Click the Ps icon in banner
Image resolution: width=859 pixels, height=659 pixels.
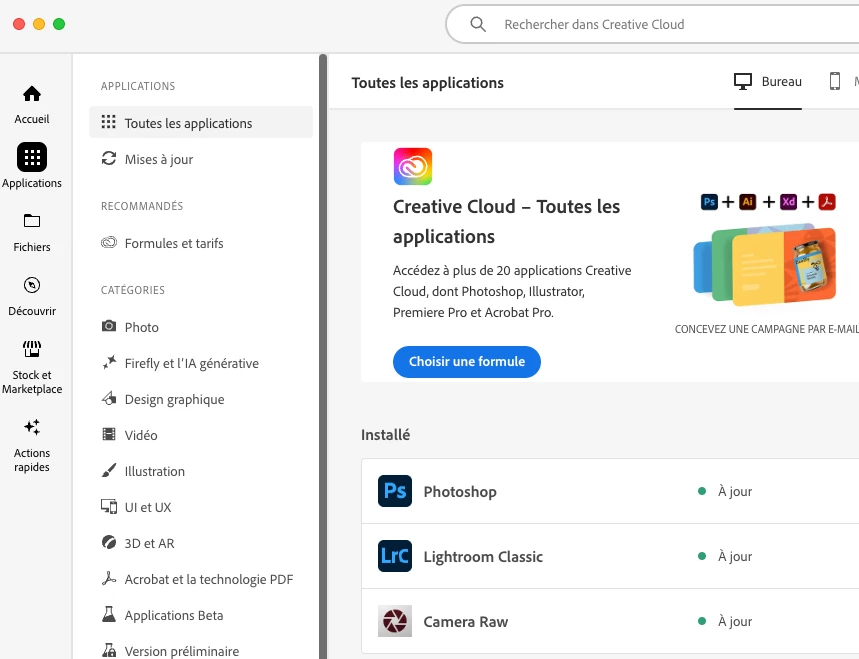(709, 202)
